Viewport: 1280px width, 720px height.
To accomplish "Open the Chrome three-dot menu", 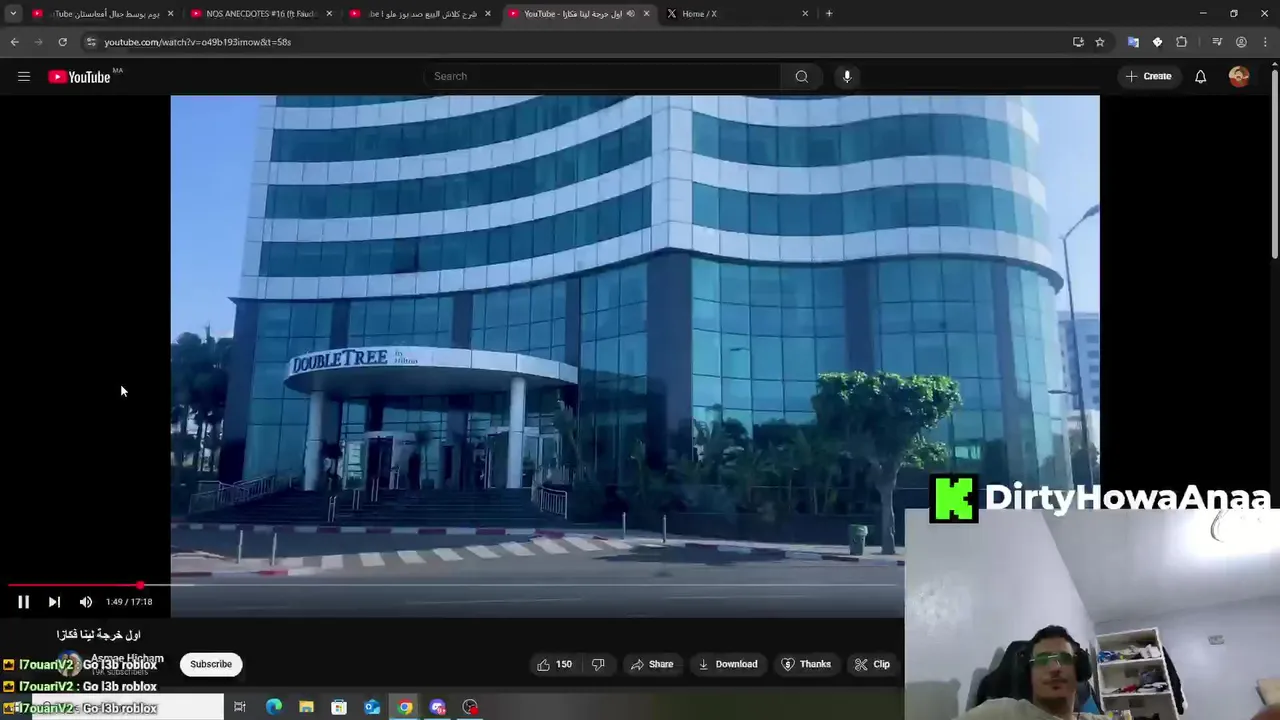I will click(x=1265, y=42).
